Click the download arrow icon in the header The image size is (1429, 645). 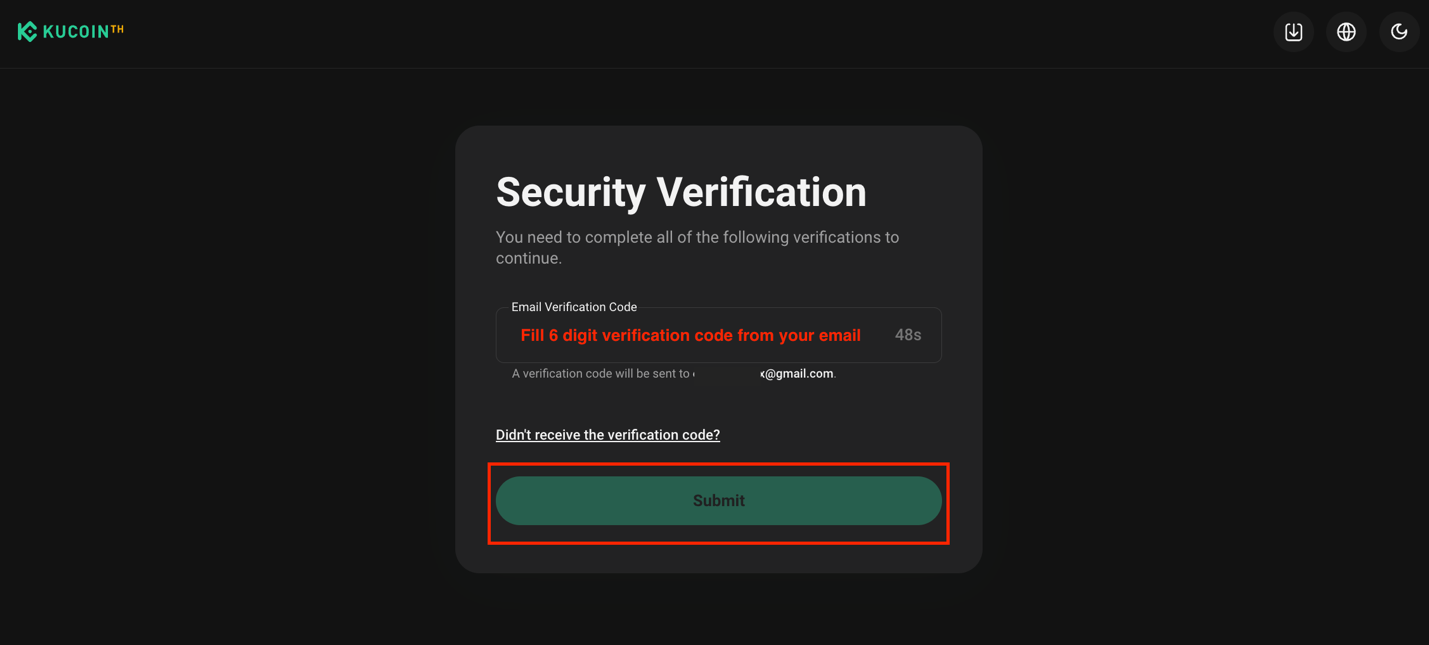1293,31
